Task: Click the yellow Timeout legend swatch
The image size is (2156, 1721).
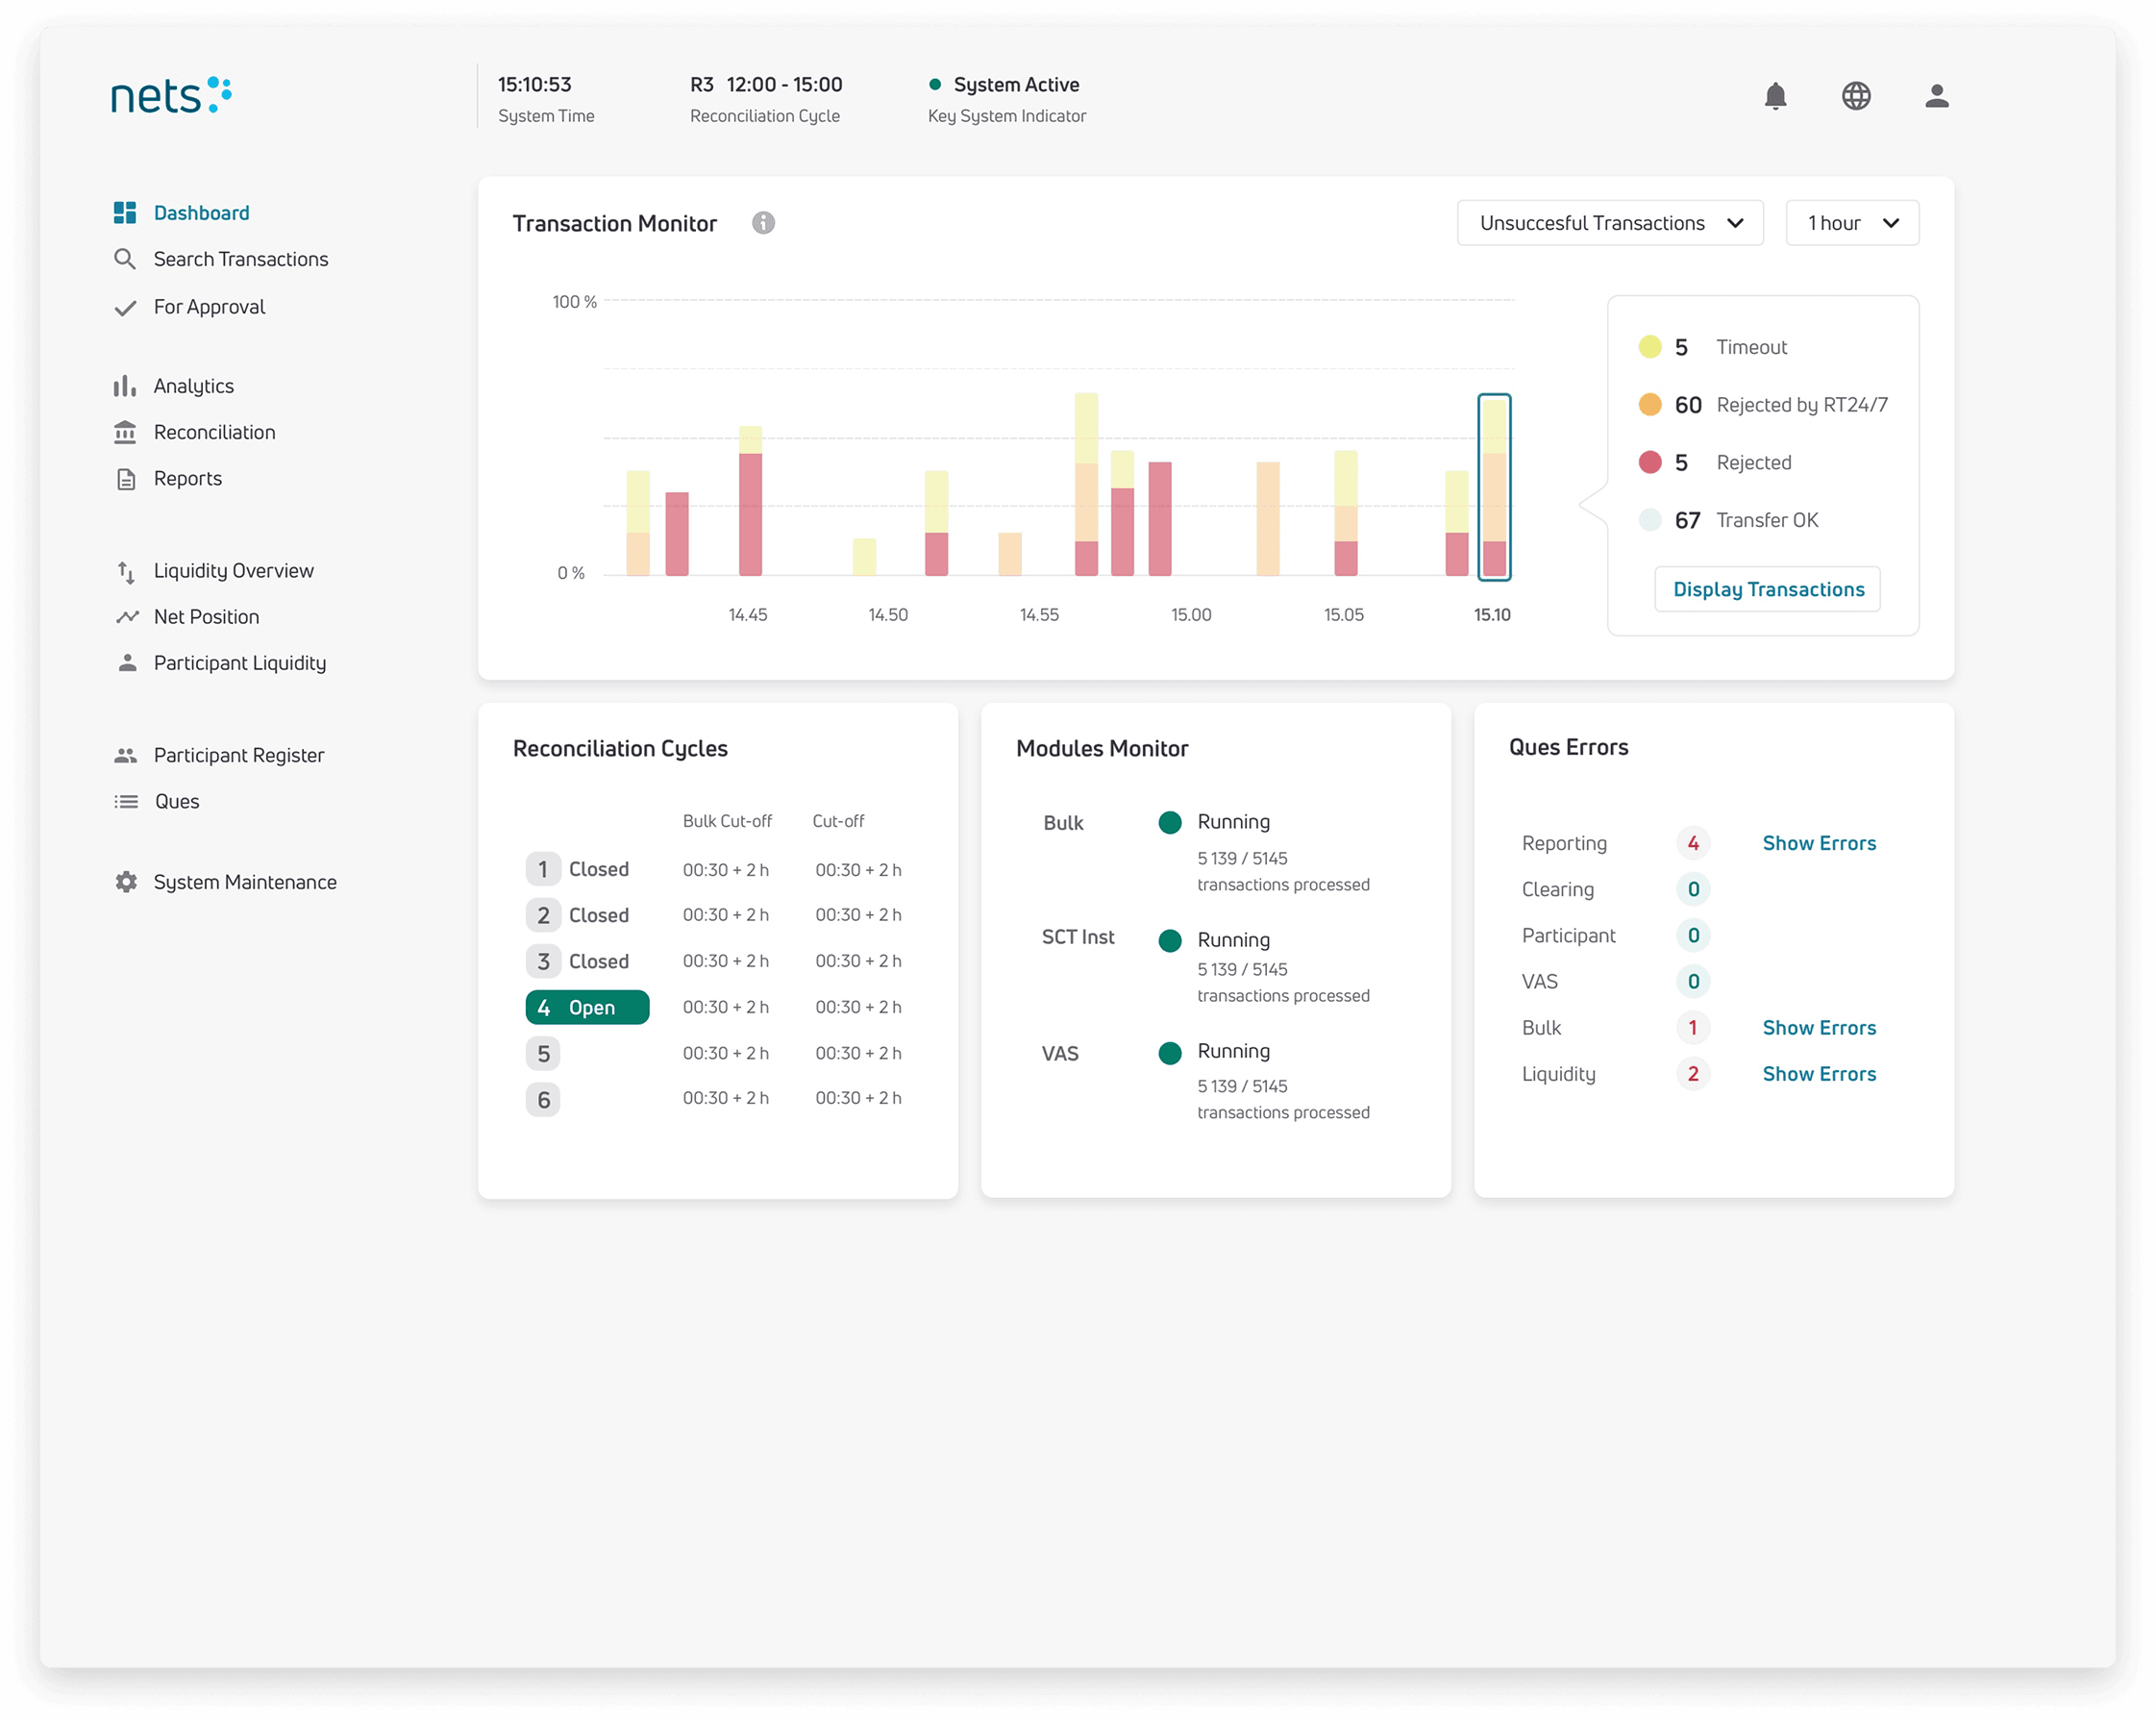Action: (x=1650, y=347)
